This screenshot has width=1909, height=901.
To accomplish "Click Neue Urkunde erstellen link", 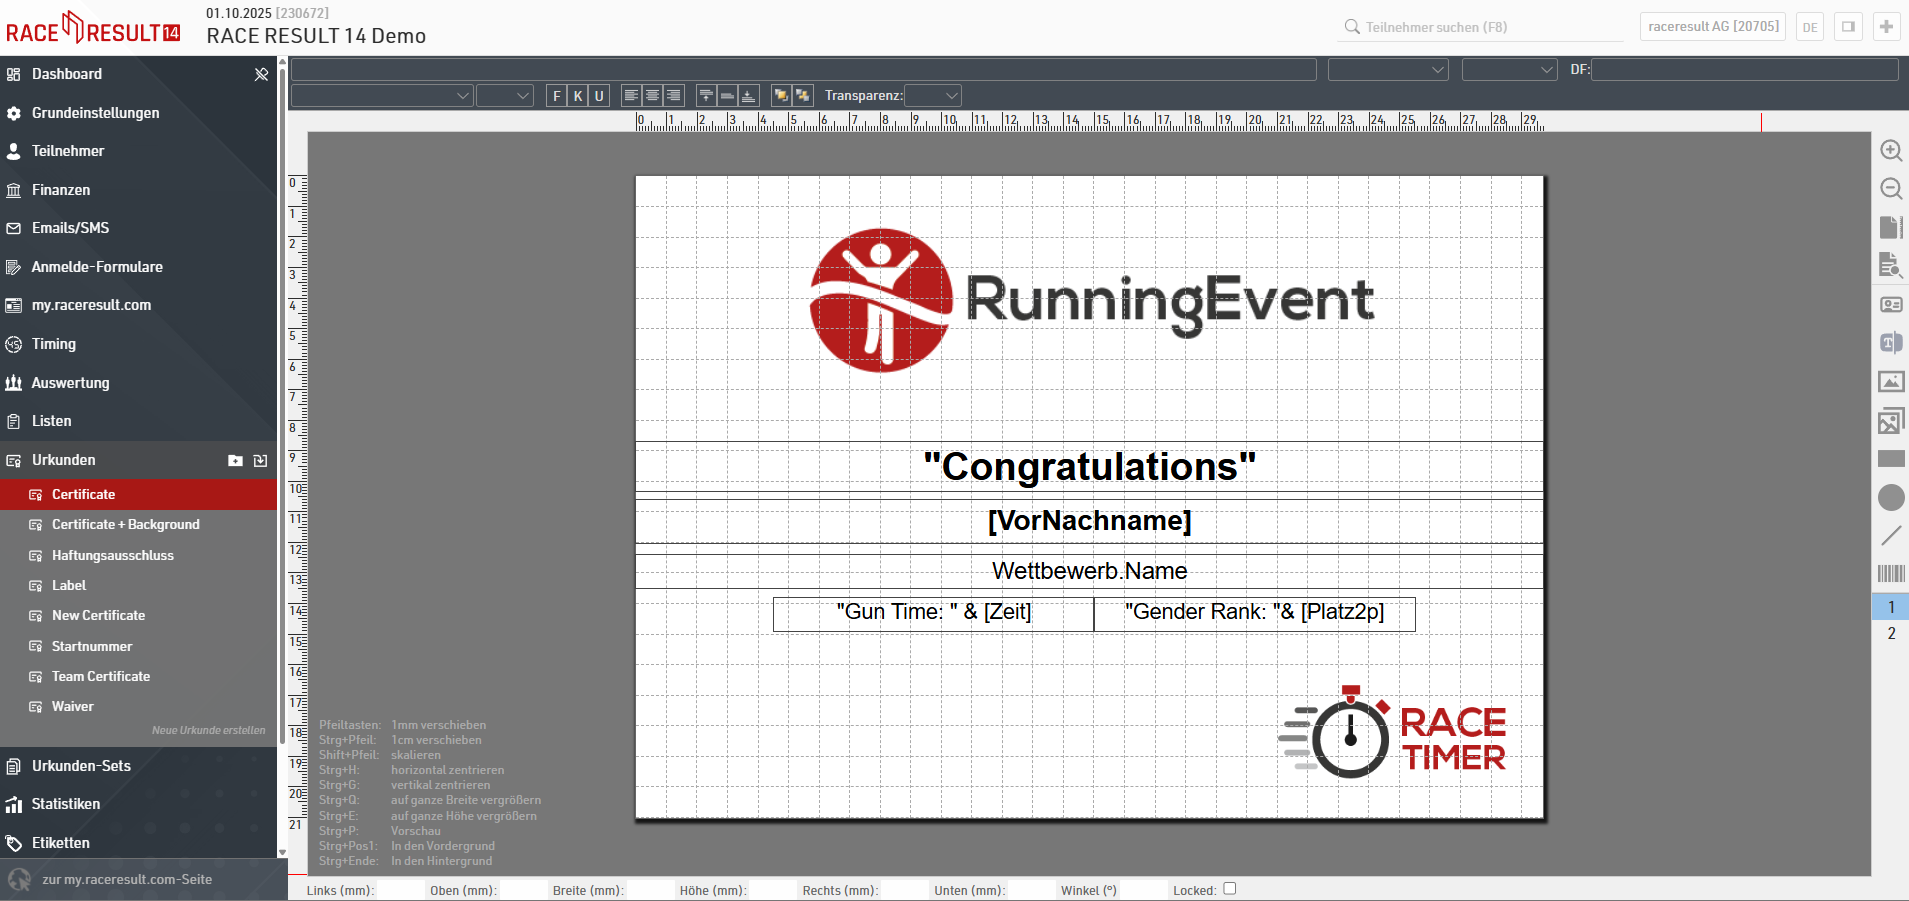I will [x=208, y=730].
